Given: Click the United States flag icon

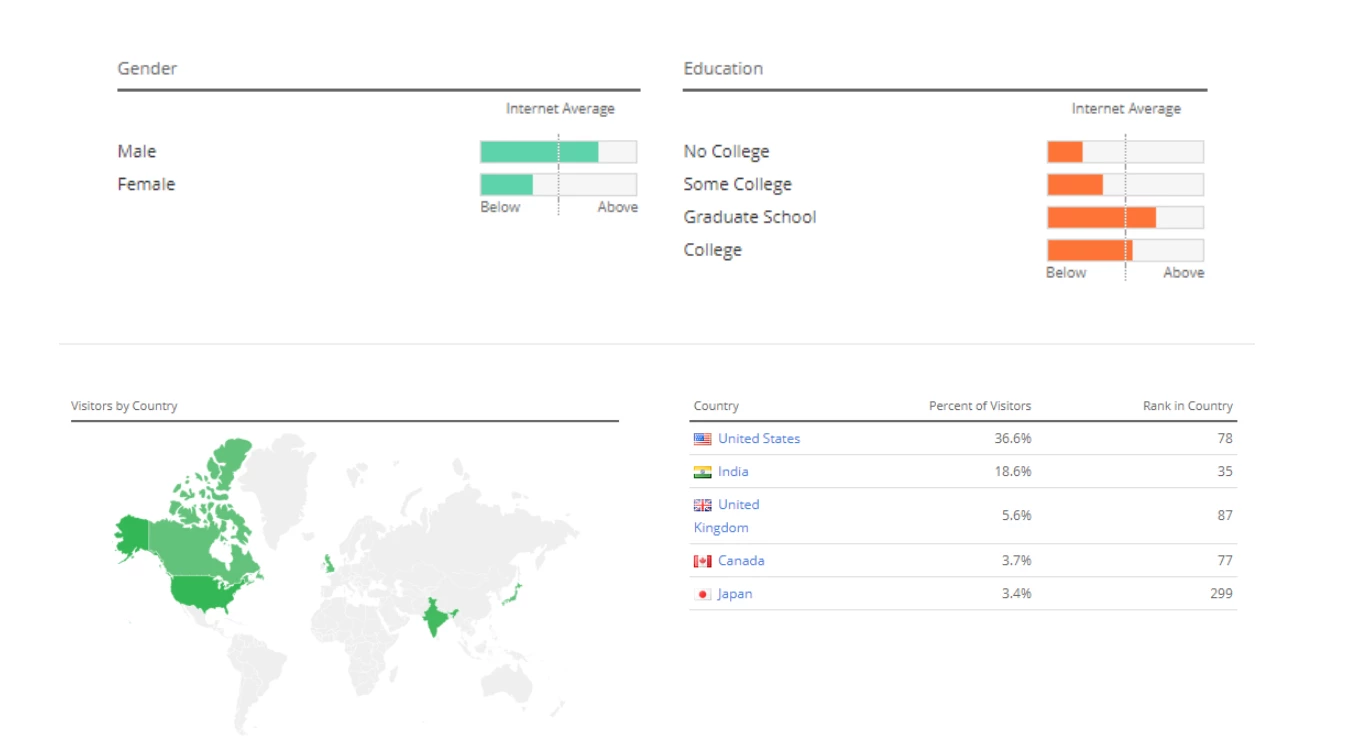Looking at the screenshot, I should coord(702,439).
